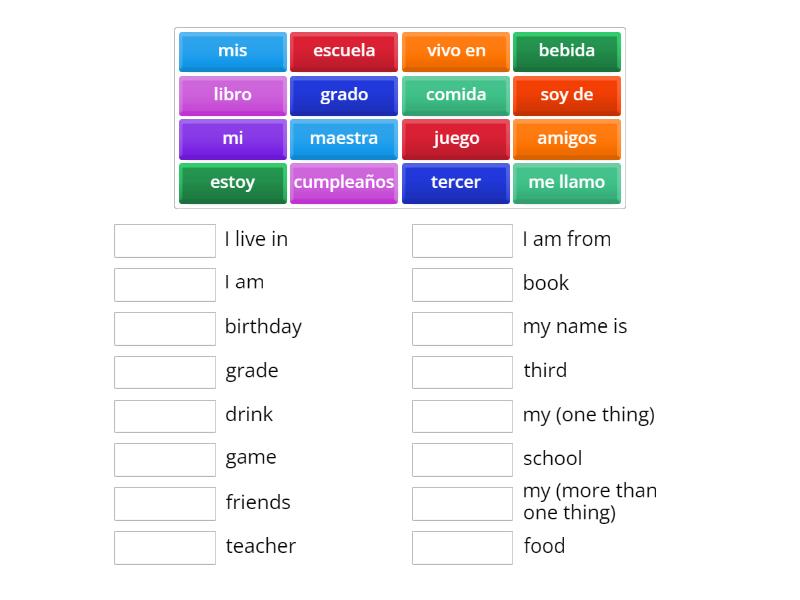Click the answer box beside 'I live in'
Viewport: 800px width, 600px height.
coord(165,241)
